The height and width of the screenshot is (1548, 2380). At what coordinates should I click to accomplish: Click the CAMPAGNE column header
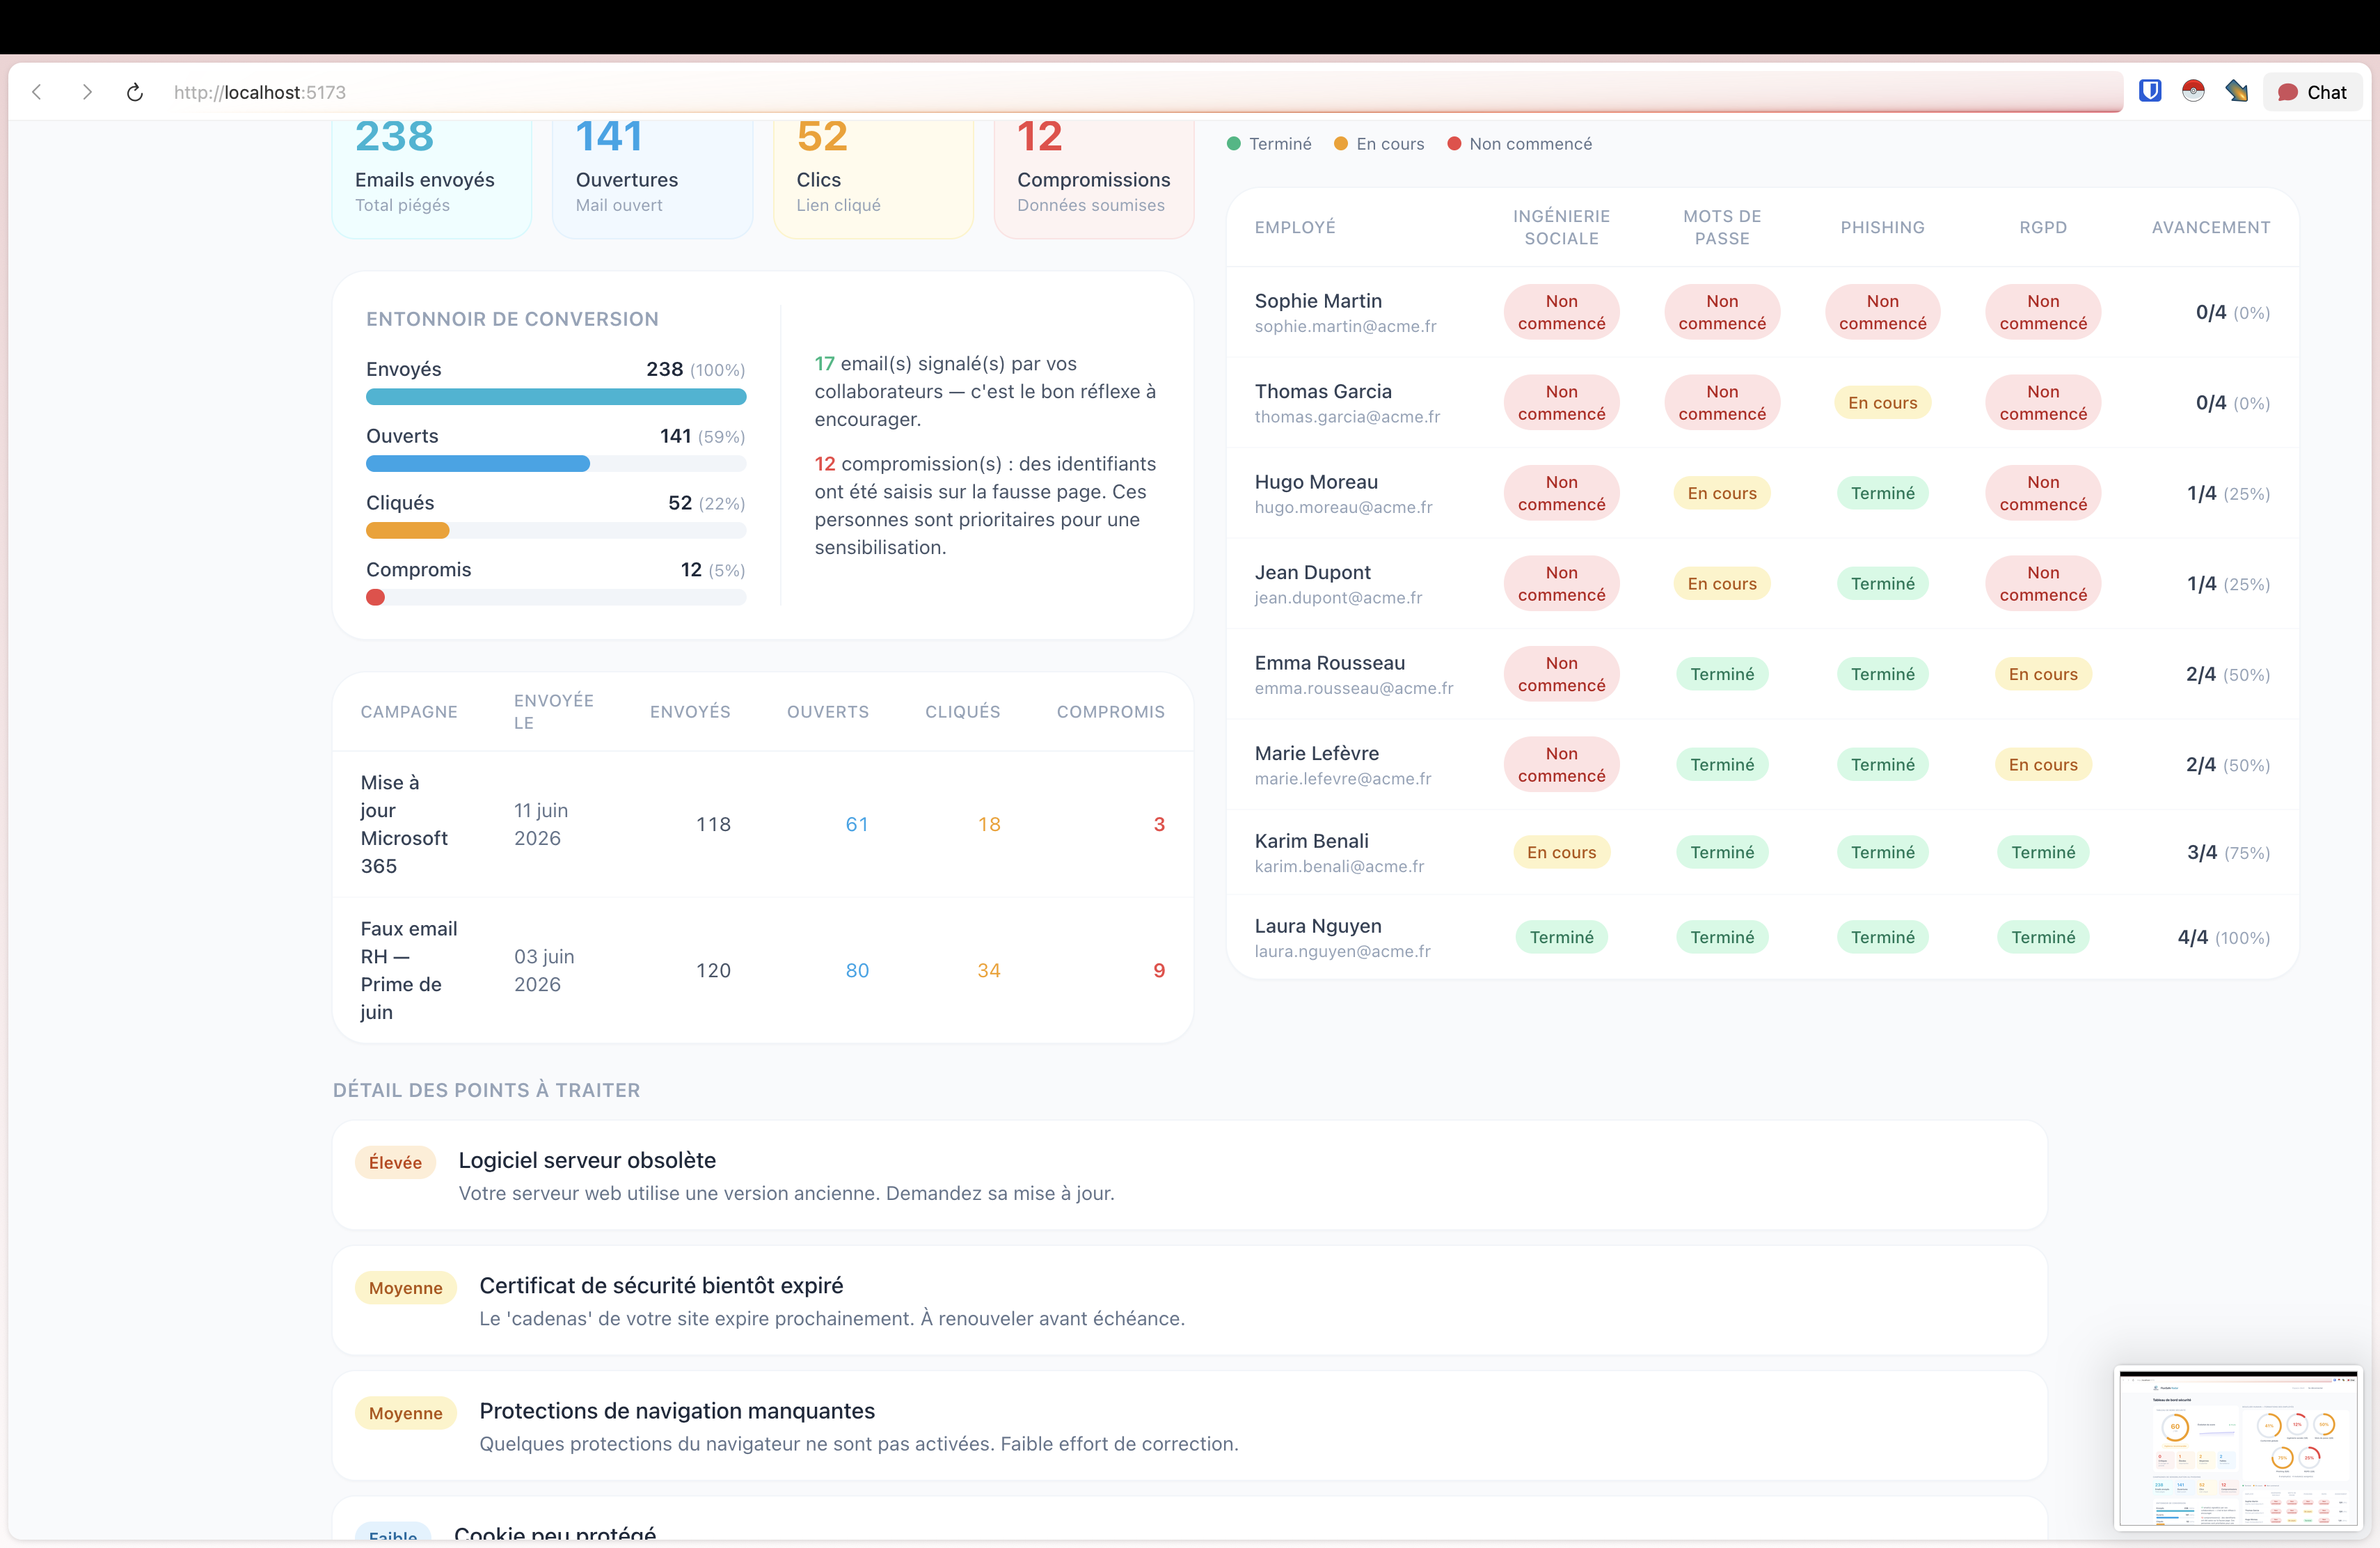pos(409,712)
